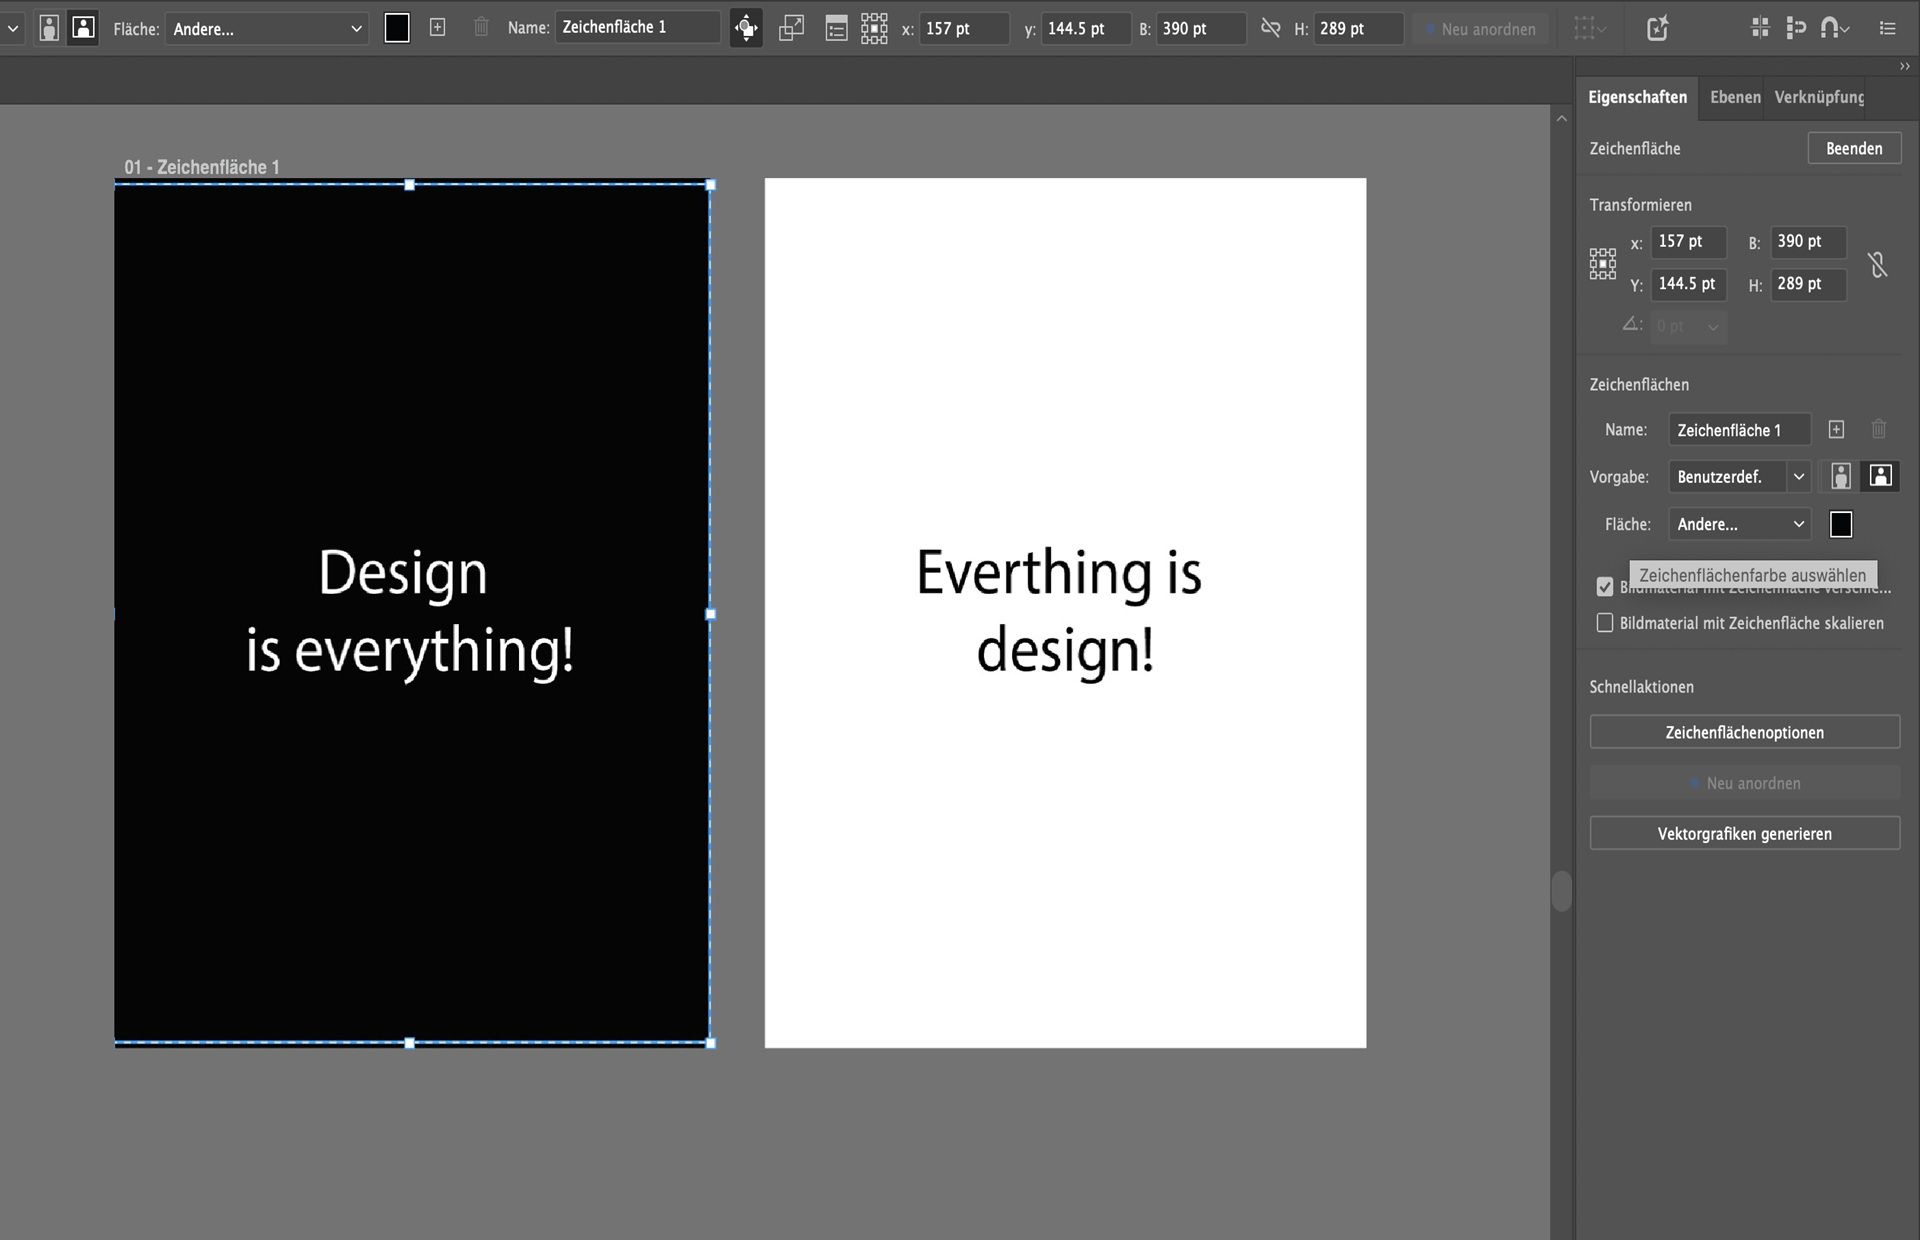The height and width of the screenshot is (1240, 1920).
Task: Click the landscape orientation icon in properties panel
Action: (1880, 476)
